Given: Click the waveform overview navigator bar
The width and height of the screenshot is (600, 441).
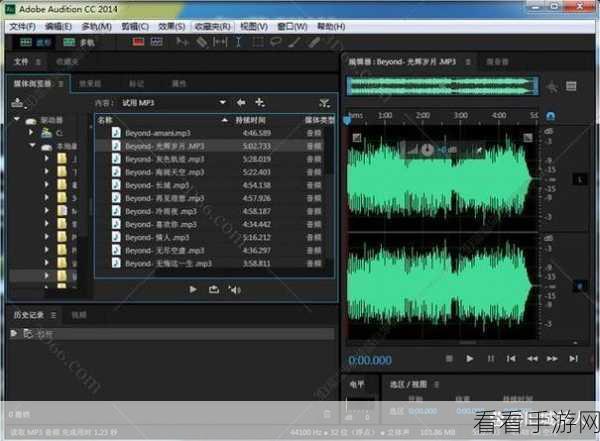Looking at the screenshot, I should [x=442, y=86].
